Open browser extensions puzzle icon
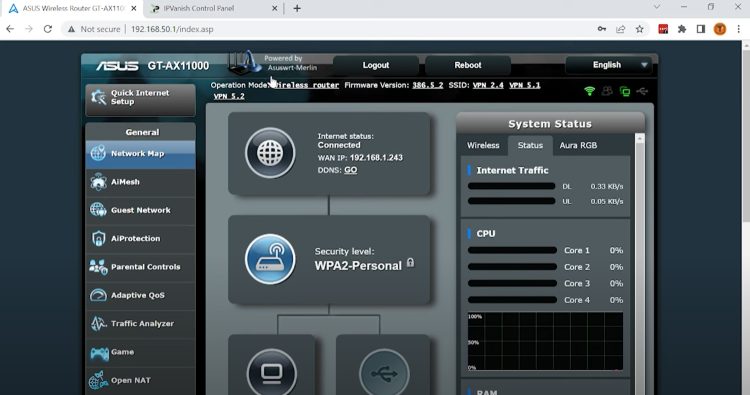The height and width of the screenshot is (395, 750). 682,29
